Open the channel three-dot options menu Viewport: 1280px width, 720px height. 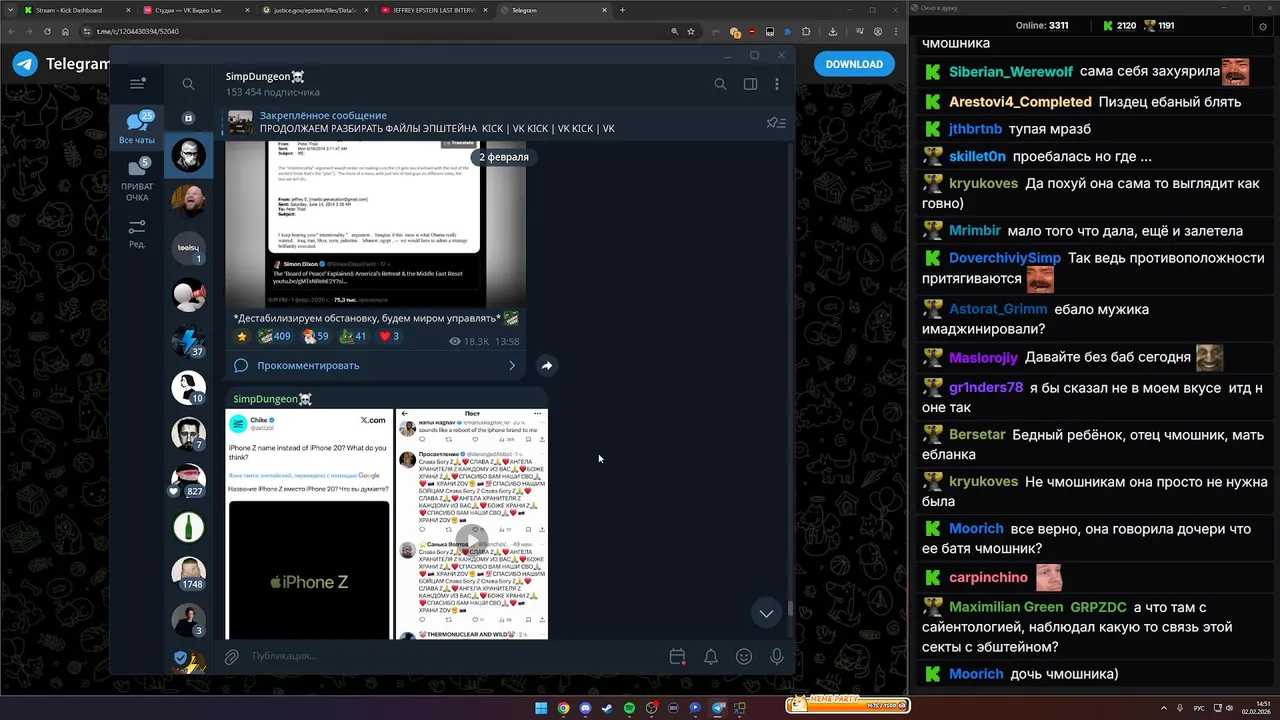pyautogui.click(x=777, y=84)
